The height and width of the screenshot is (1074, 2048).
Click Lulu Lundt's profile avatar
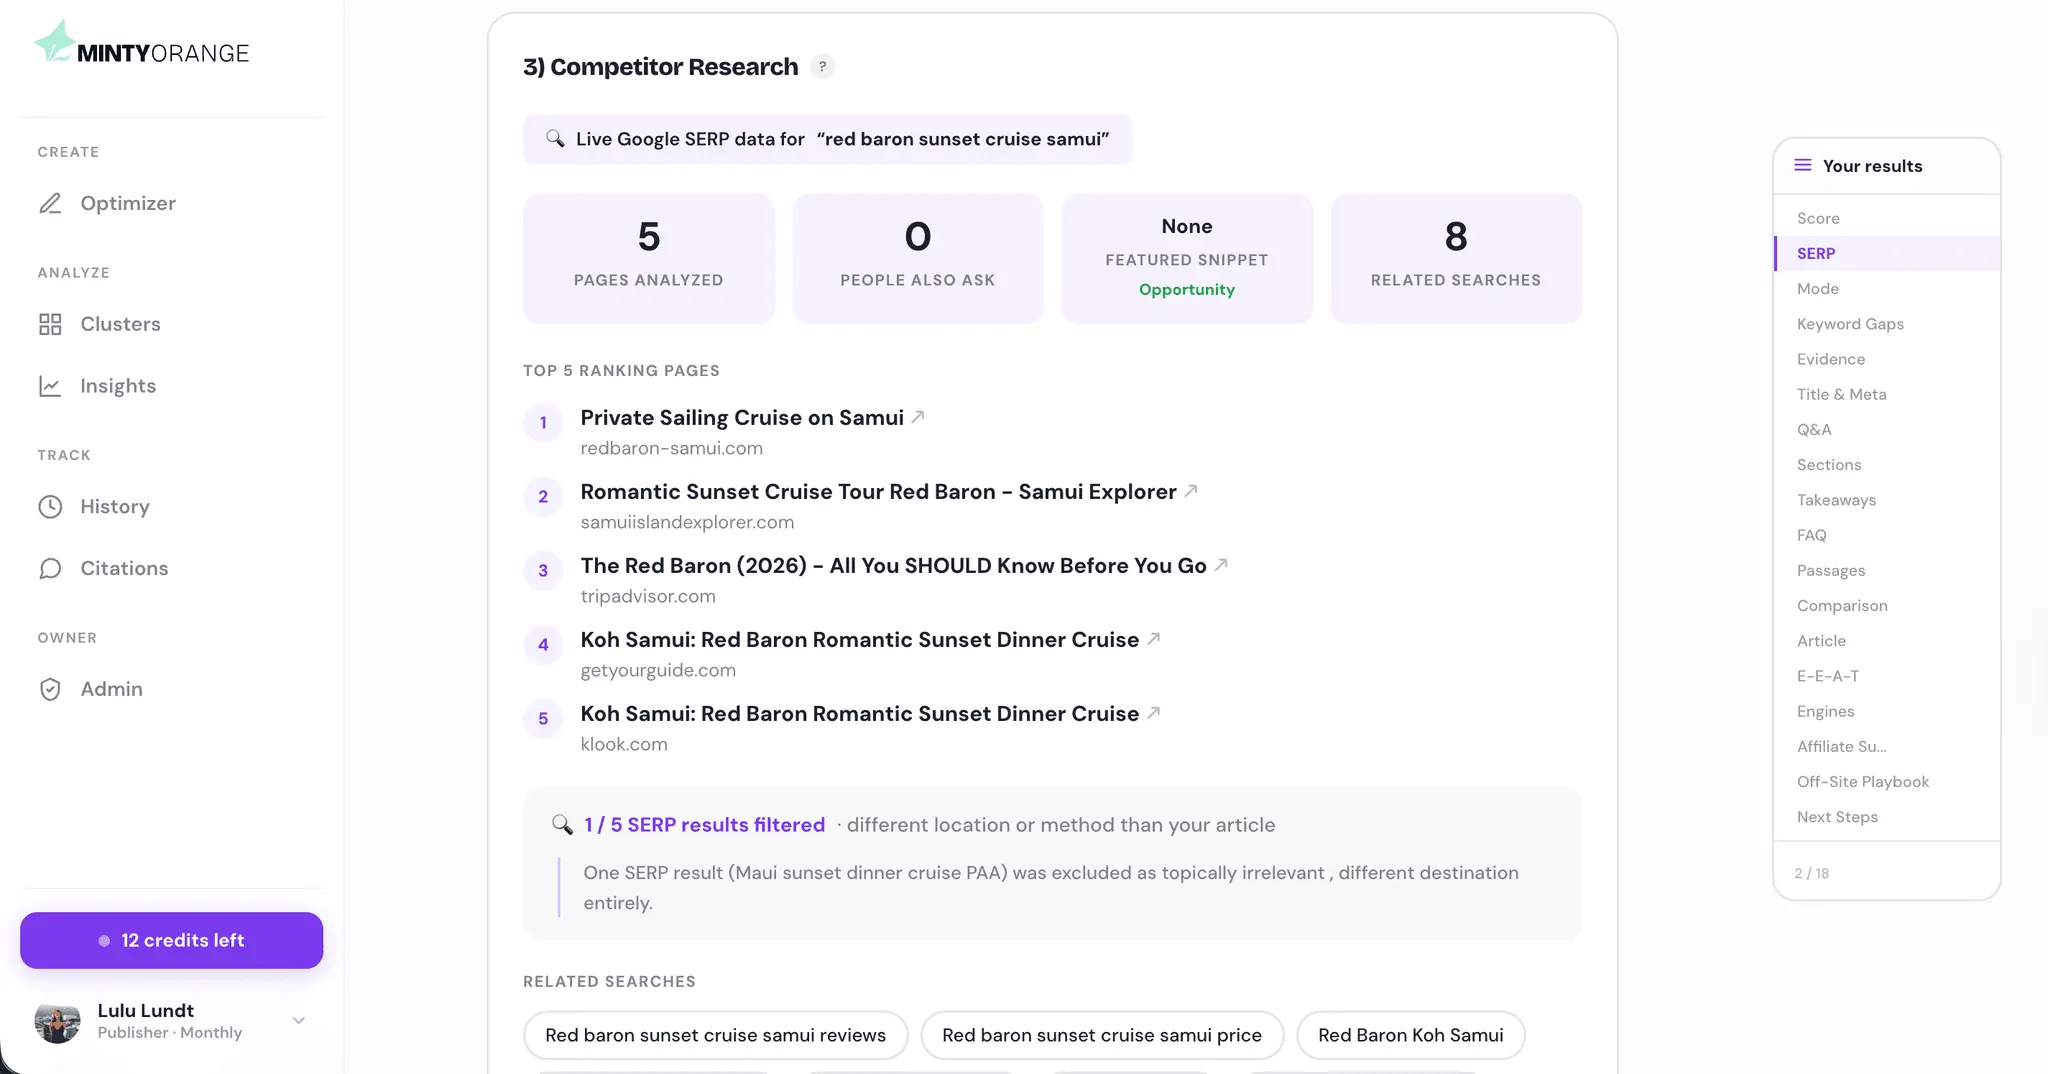click(57, 1021)
